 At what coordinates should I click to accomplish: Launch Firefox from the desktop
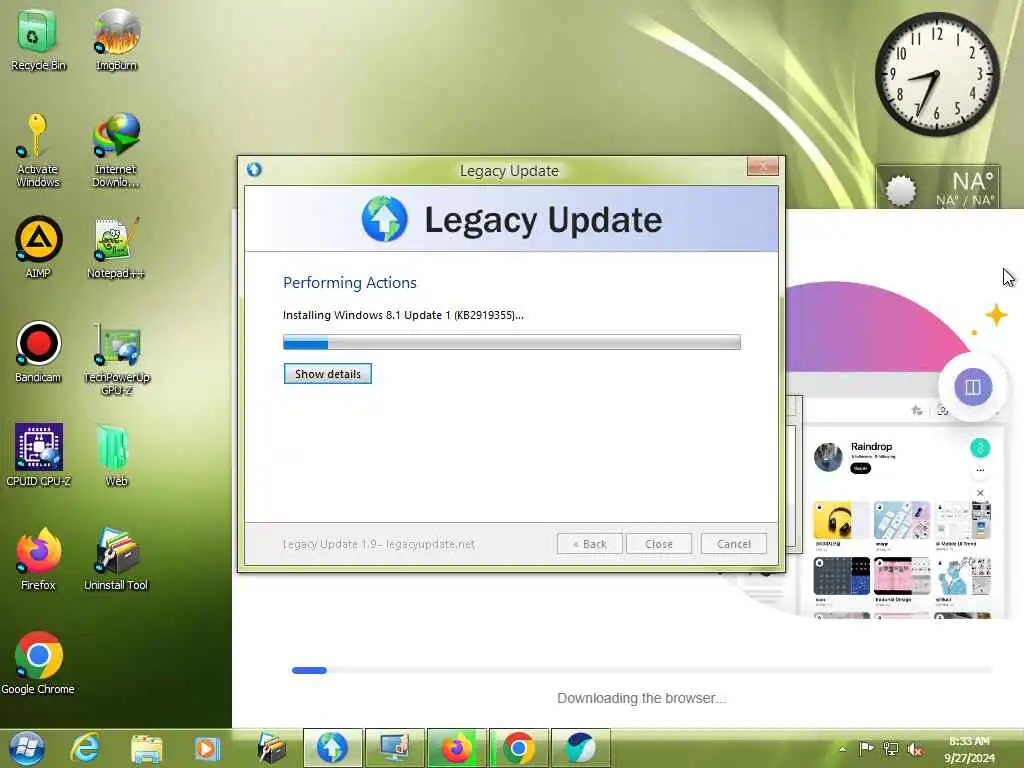click(38, 559)
